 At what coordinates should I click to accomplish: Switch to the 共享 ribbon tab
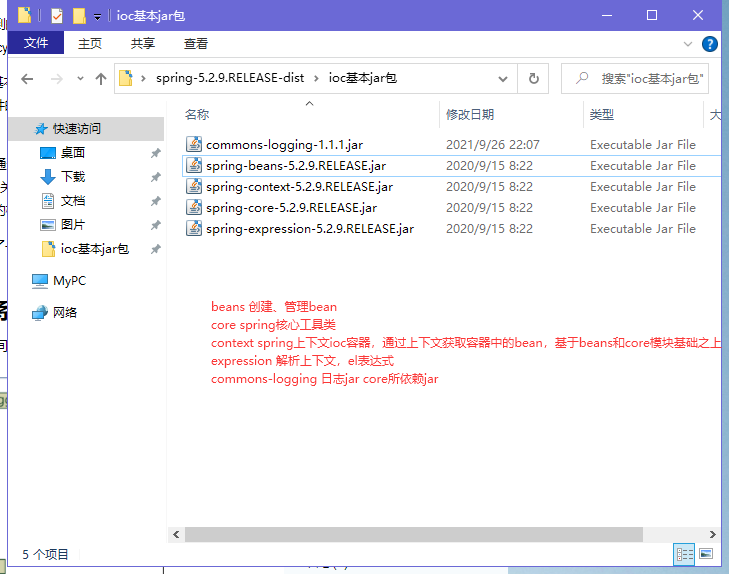click(x=143, y=43)
